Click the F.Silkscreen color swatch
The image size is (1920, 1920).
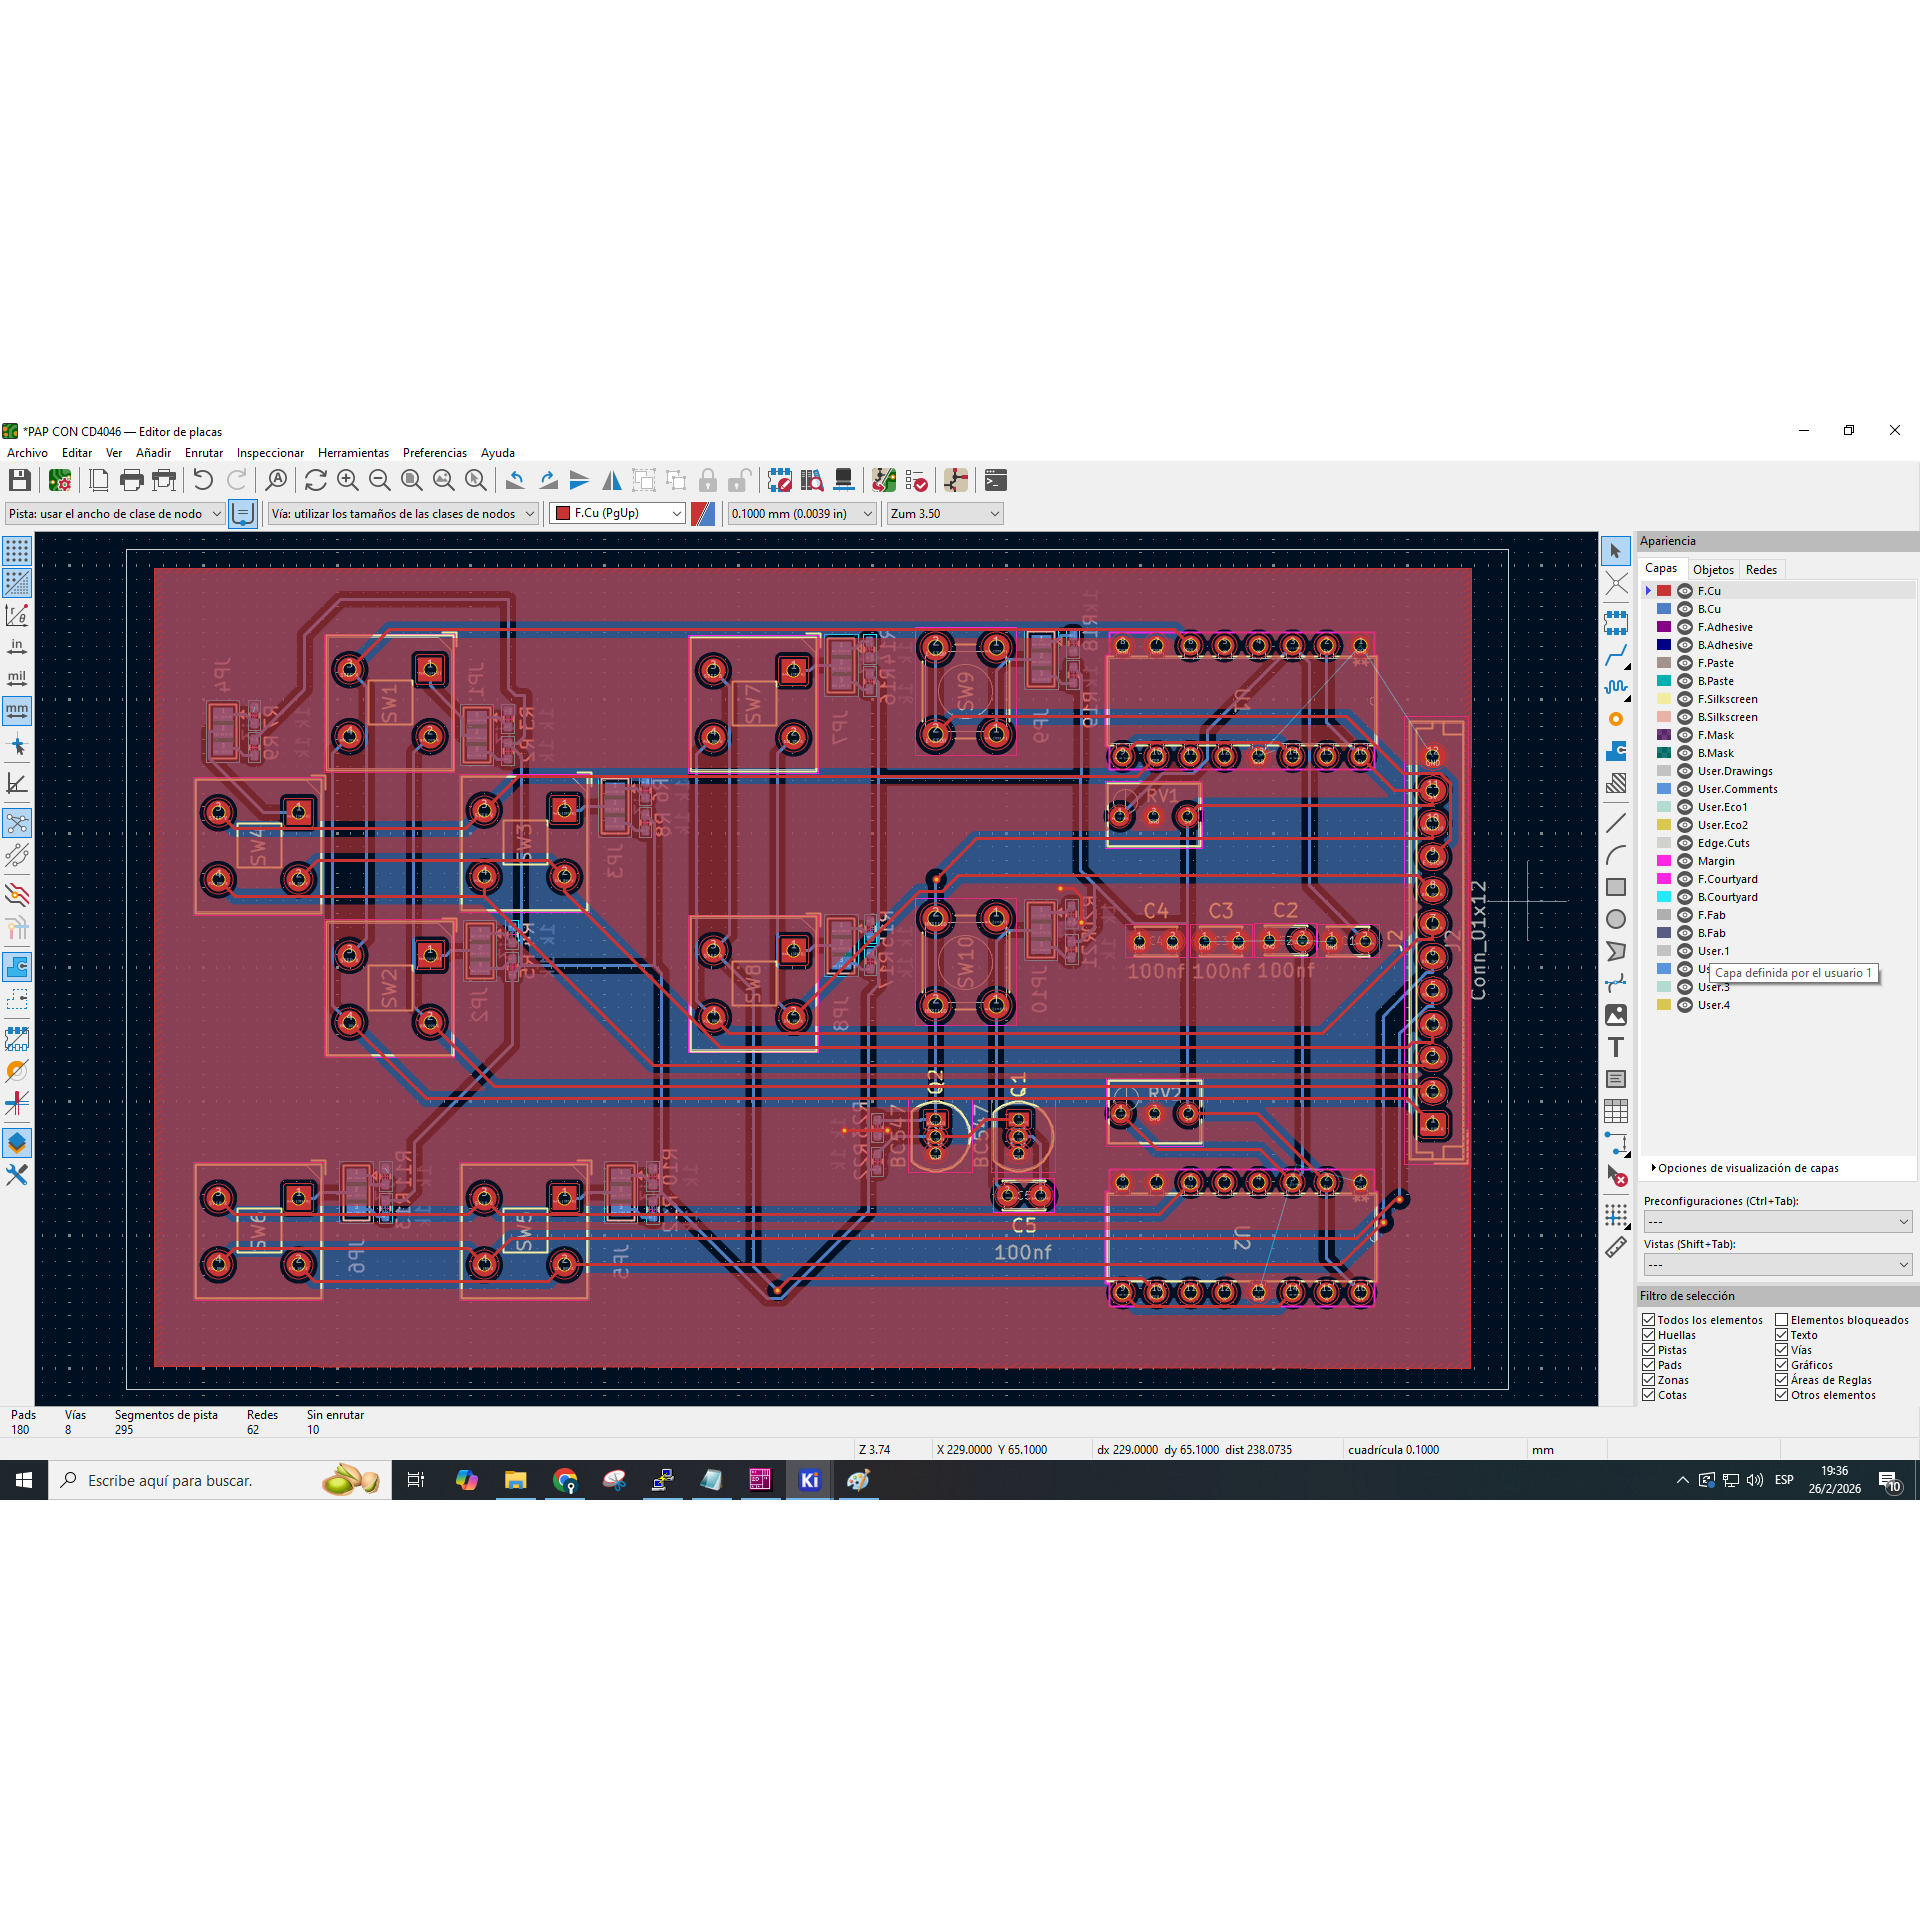(x=1664, y=699)
